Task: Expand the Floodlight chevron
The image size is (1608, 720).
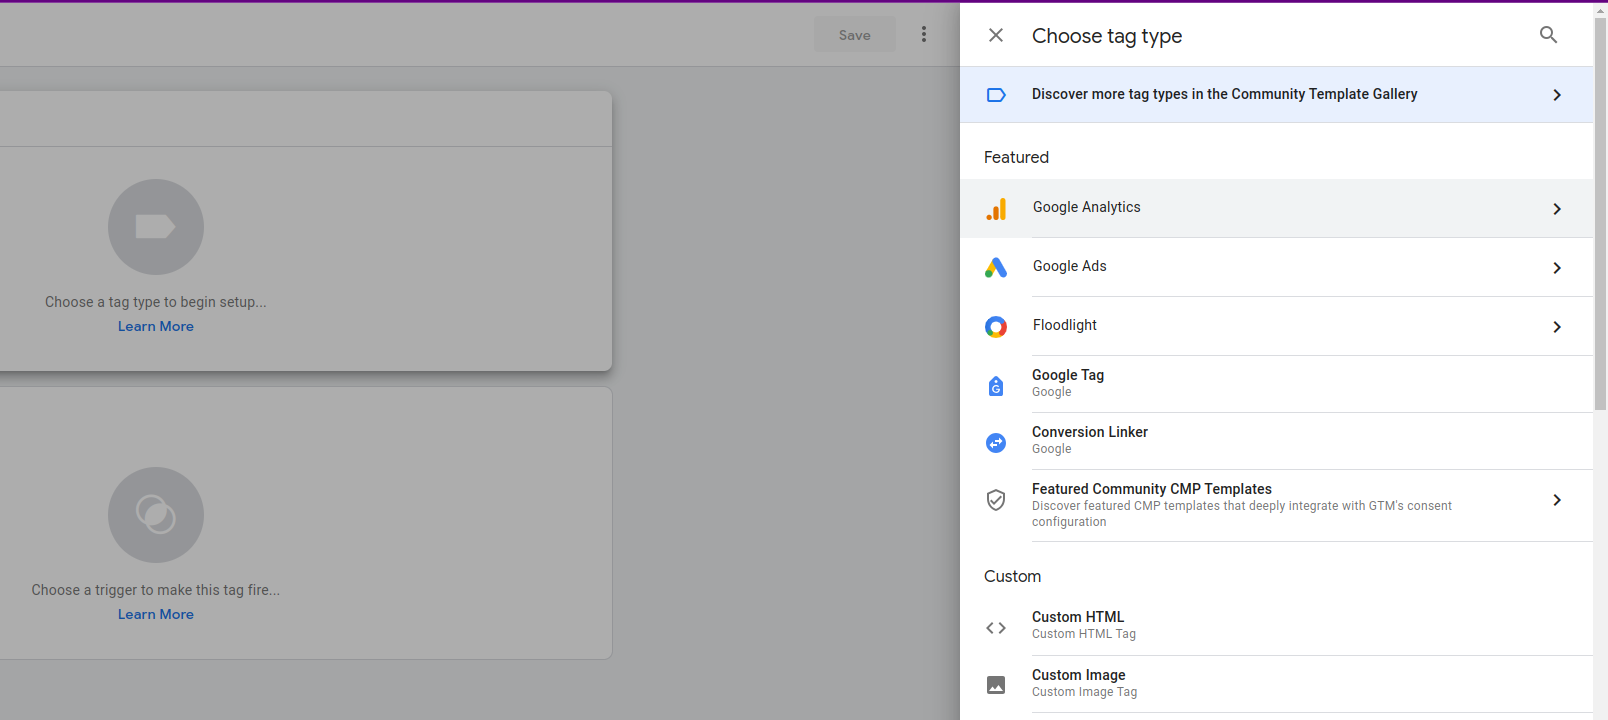Action: (1557, 327)
